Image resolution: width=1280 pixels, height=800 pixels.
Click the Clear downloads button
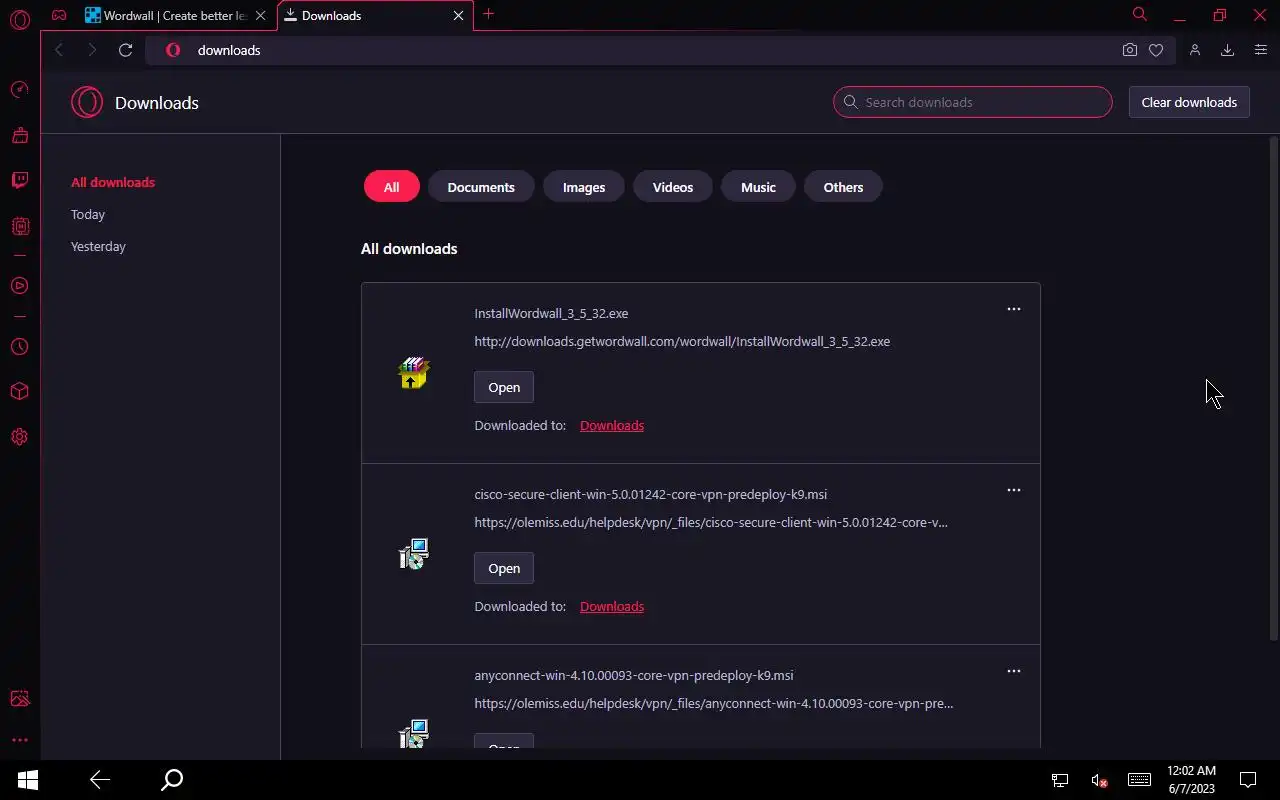coord(1189,102)
